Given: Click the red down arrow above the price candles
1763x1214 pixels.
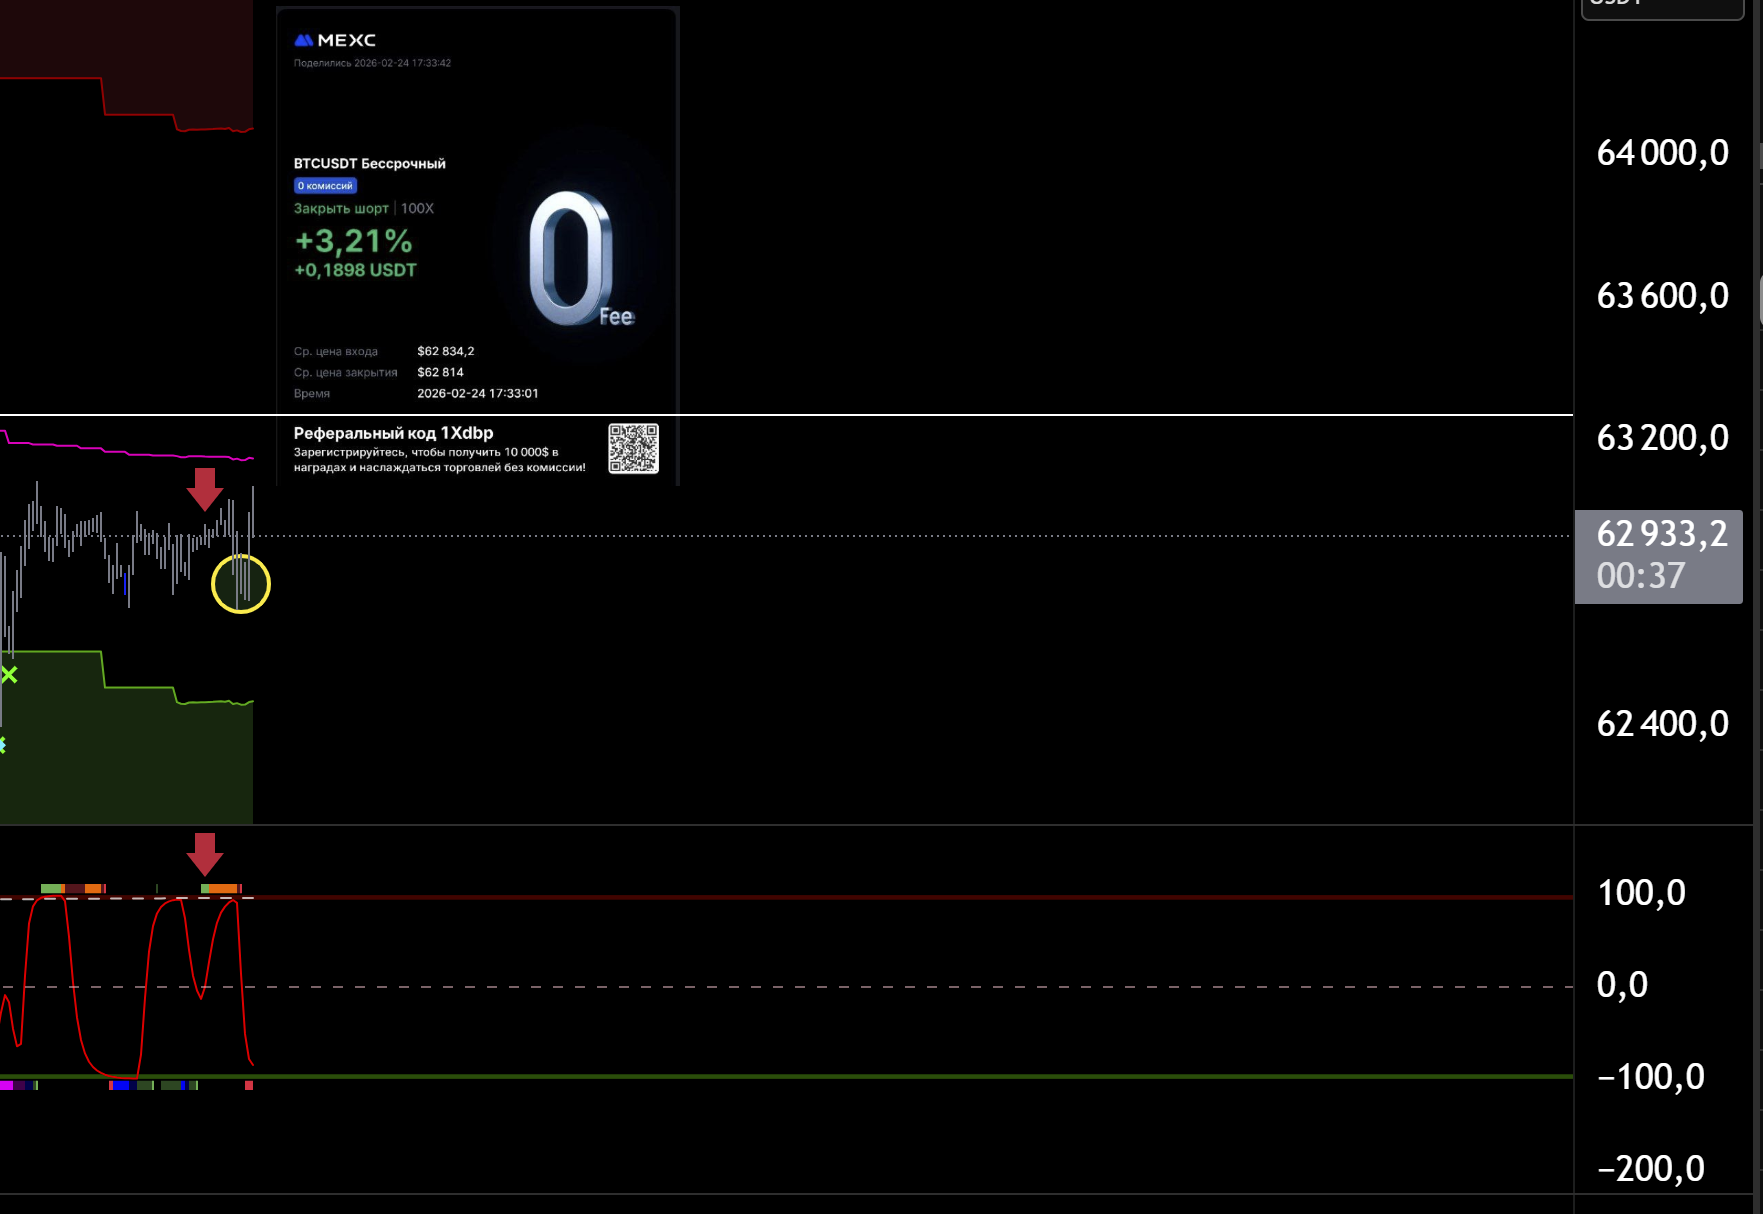Looking at the screenshot, I should pyautogui.click(x=205, y=488).
